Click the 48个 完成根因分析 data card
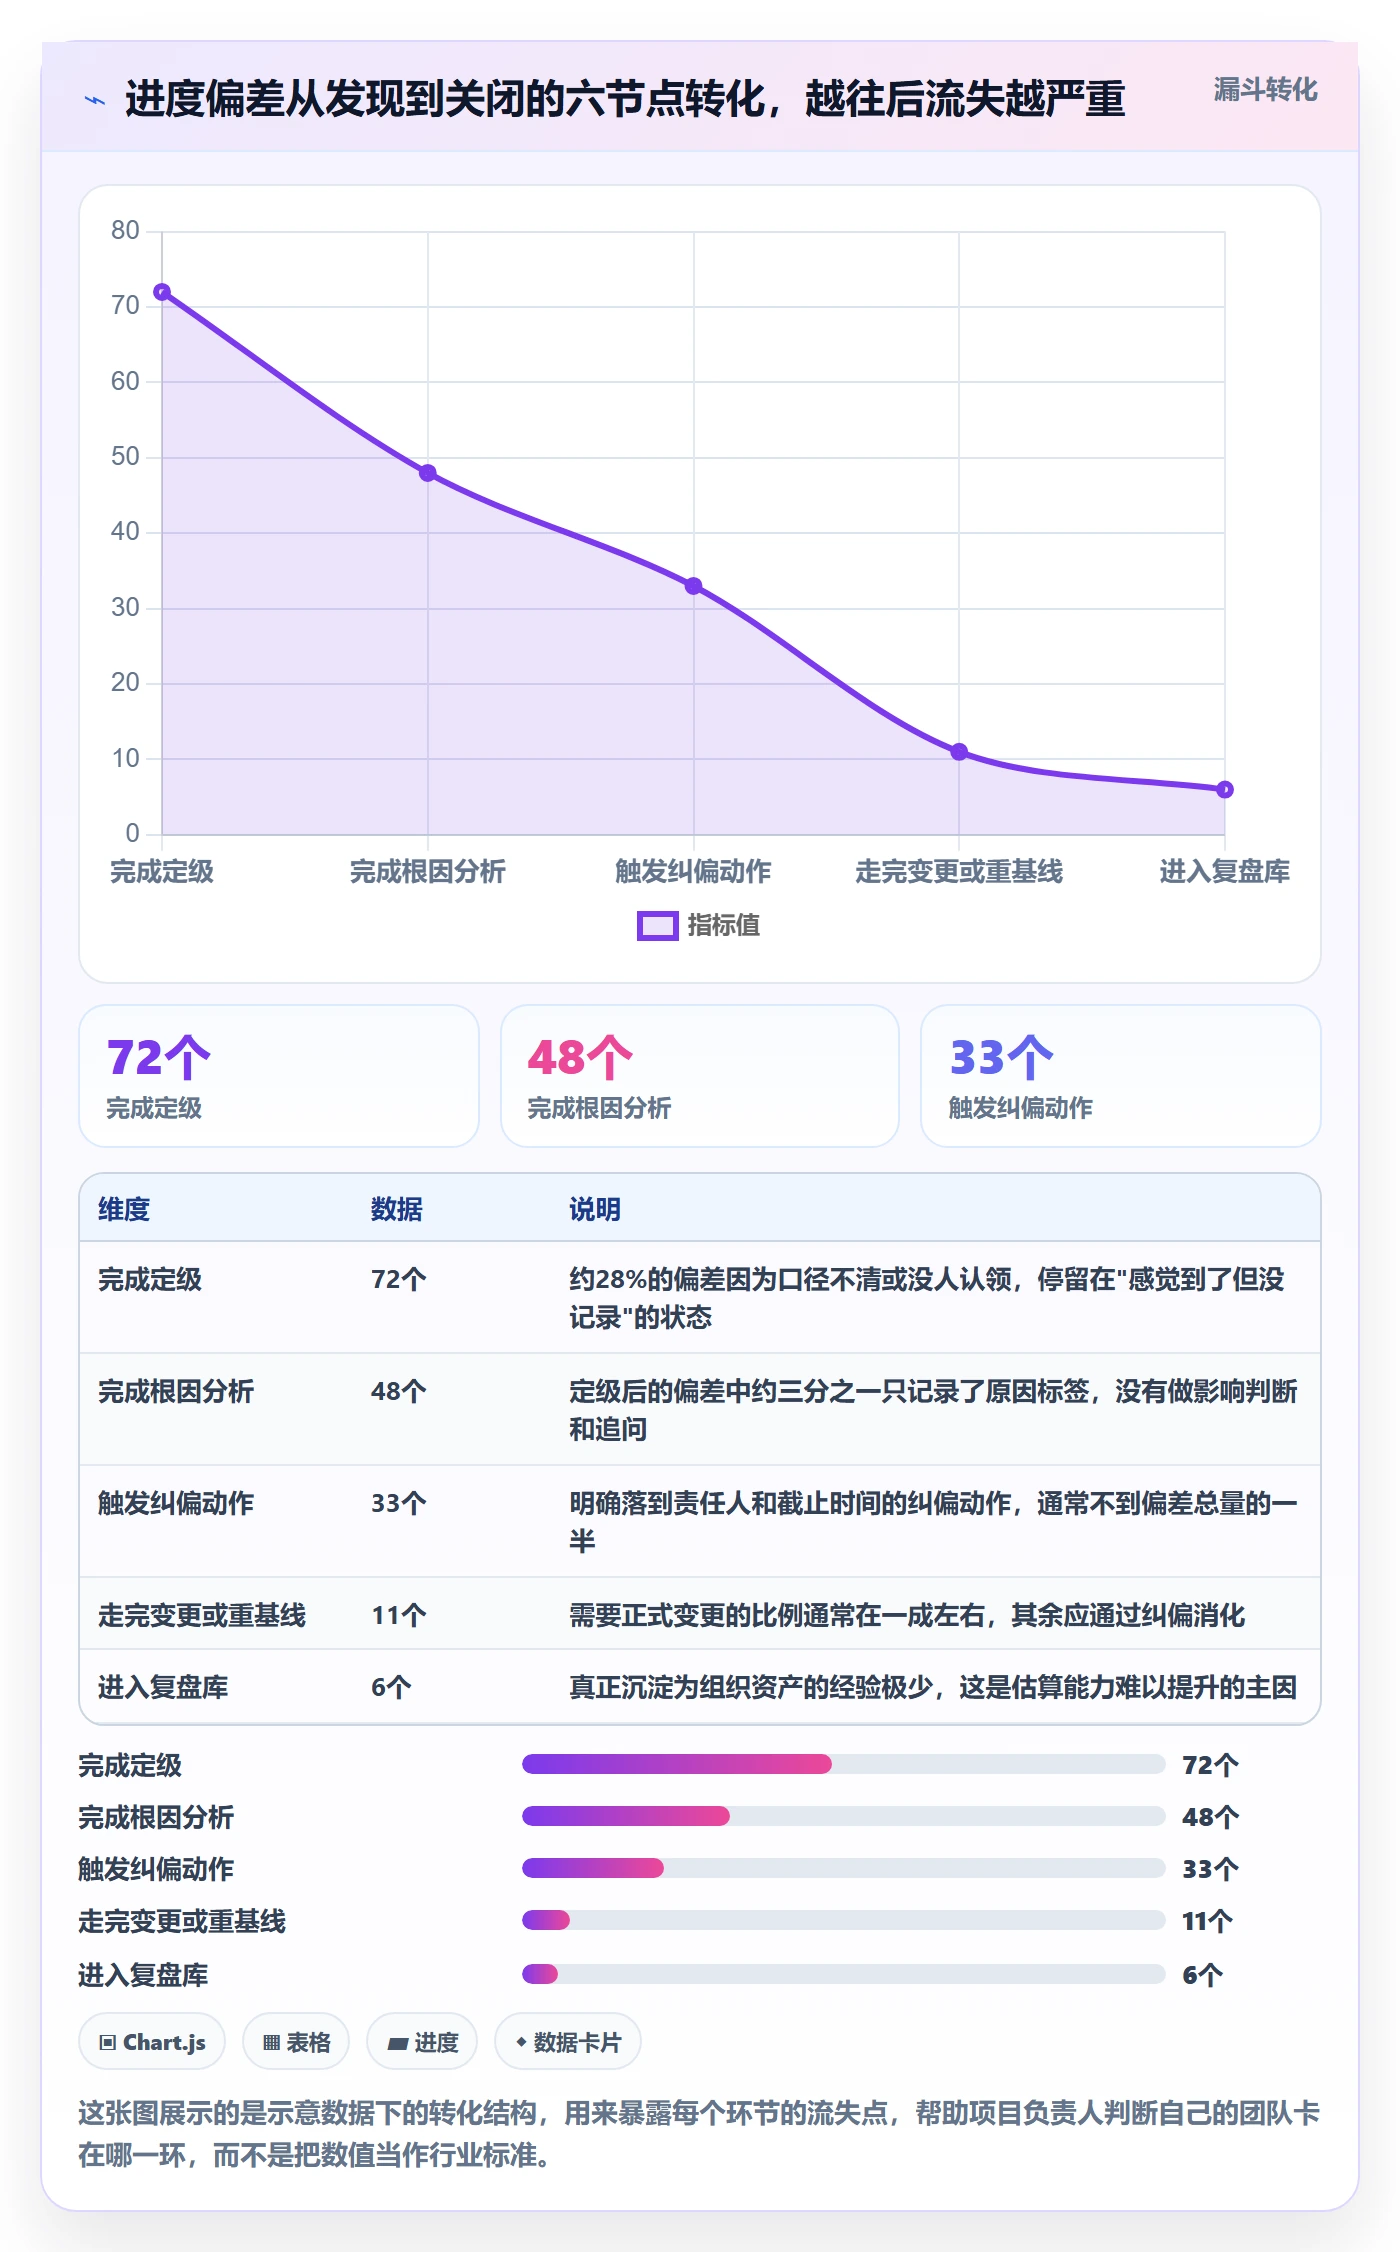This screenshot has height=2252, width=1400. (x=700, y=1076)
